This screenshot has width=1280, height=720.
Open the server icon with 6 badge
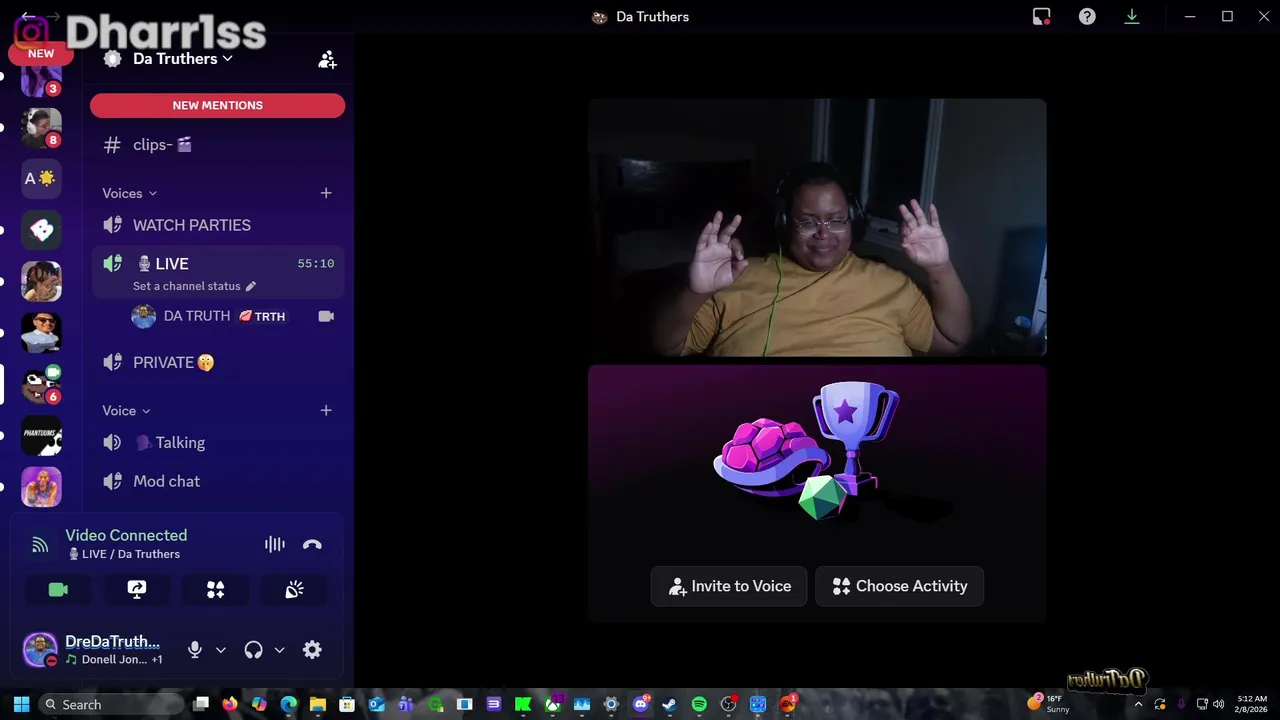(x=42, y=384)
